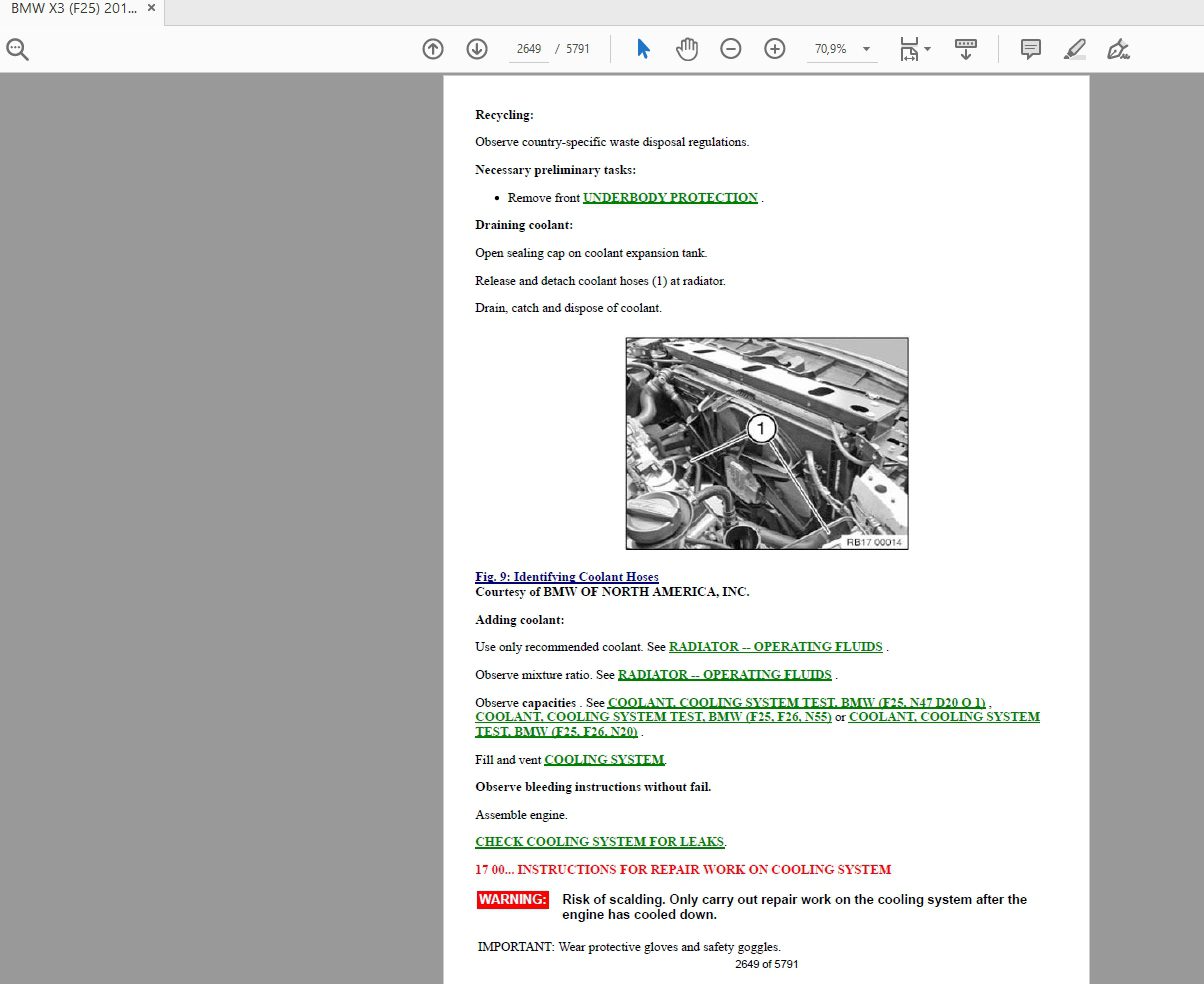Open Fig. 9: Identifying Coolant Hoses link
This screenshot has height=984, width=1204.
(x=567, y=577)
